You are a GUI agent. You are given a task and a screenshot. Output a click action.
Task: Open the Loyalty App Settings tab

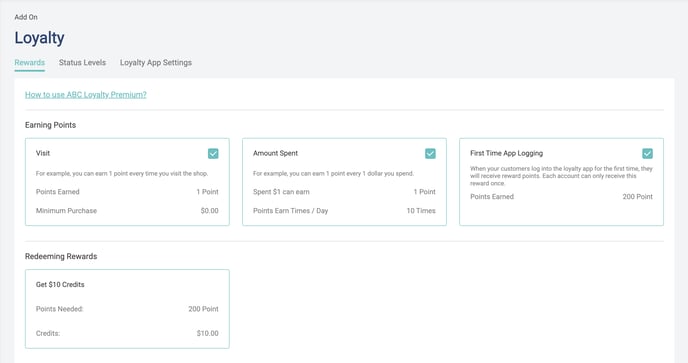point(156,62)
